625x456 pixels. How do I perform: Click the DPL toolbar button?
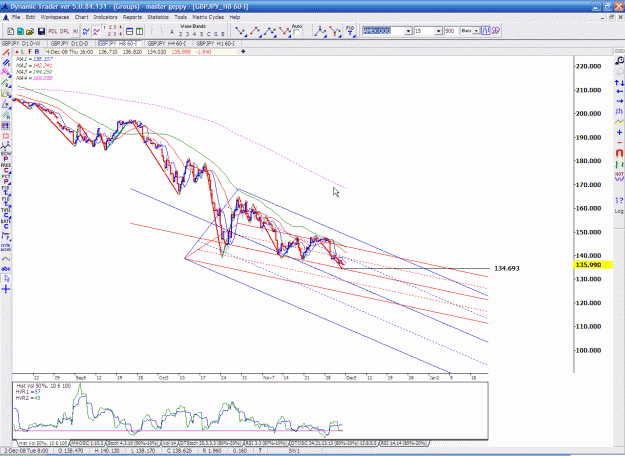click(64, 31)
